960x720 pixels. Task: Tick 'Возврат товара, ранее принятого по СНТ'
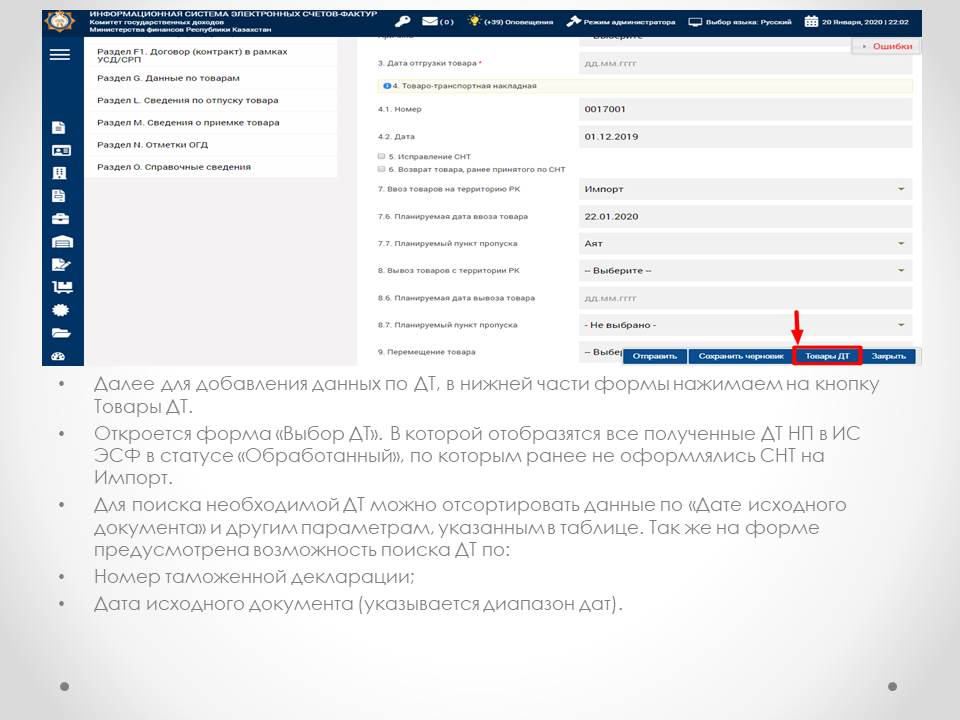pyautogui.click(x=381, y=169)
